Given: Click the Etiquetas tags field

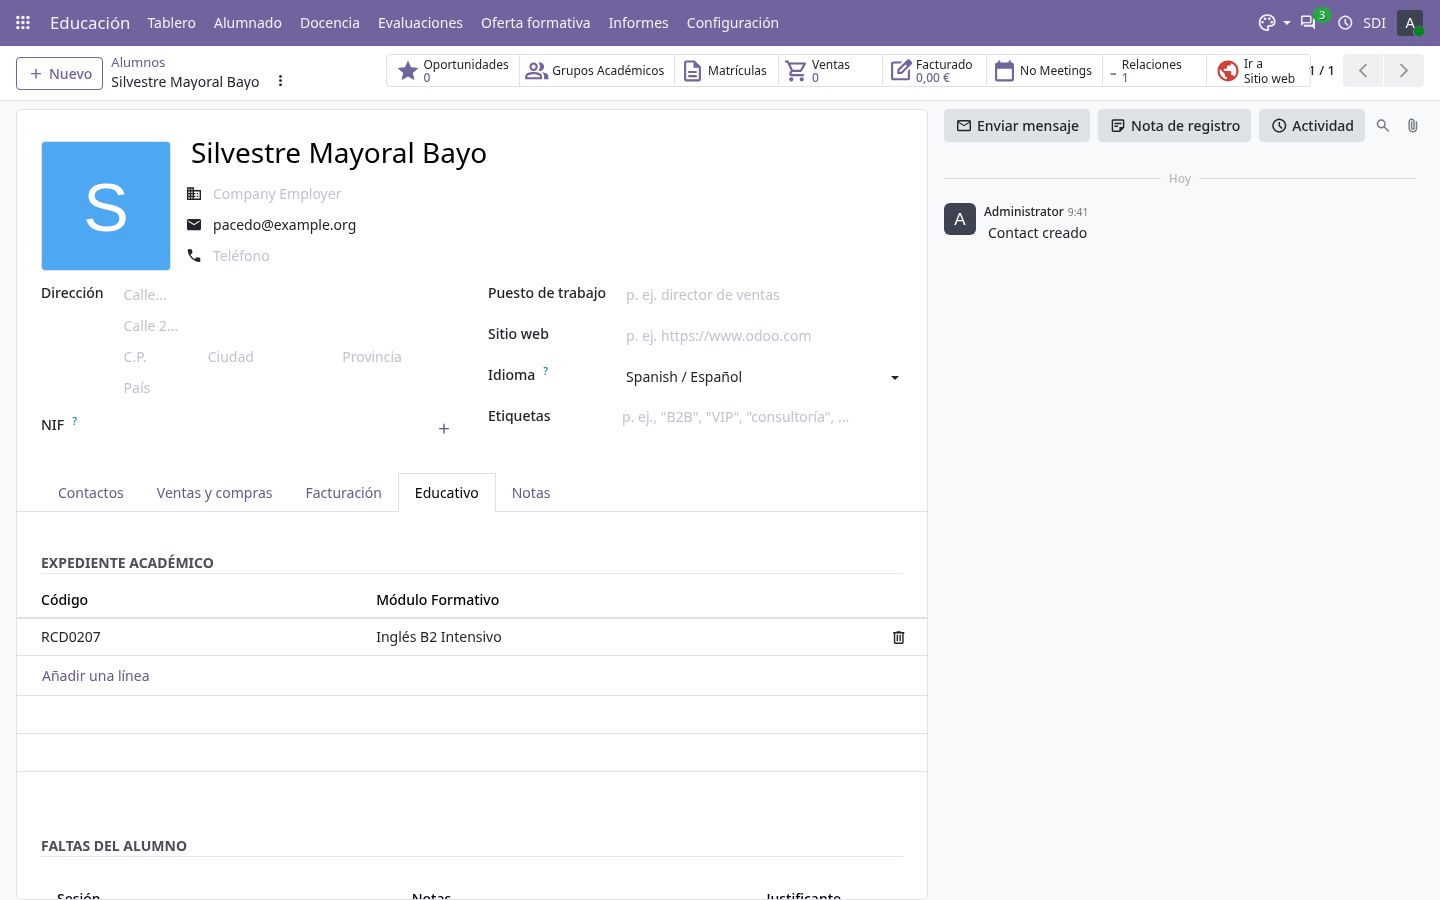Looking at the screenshot, I should tap(763, 417).
